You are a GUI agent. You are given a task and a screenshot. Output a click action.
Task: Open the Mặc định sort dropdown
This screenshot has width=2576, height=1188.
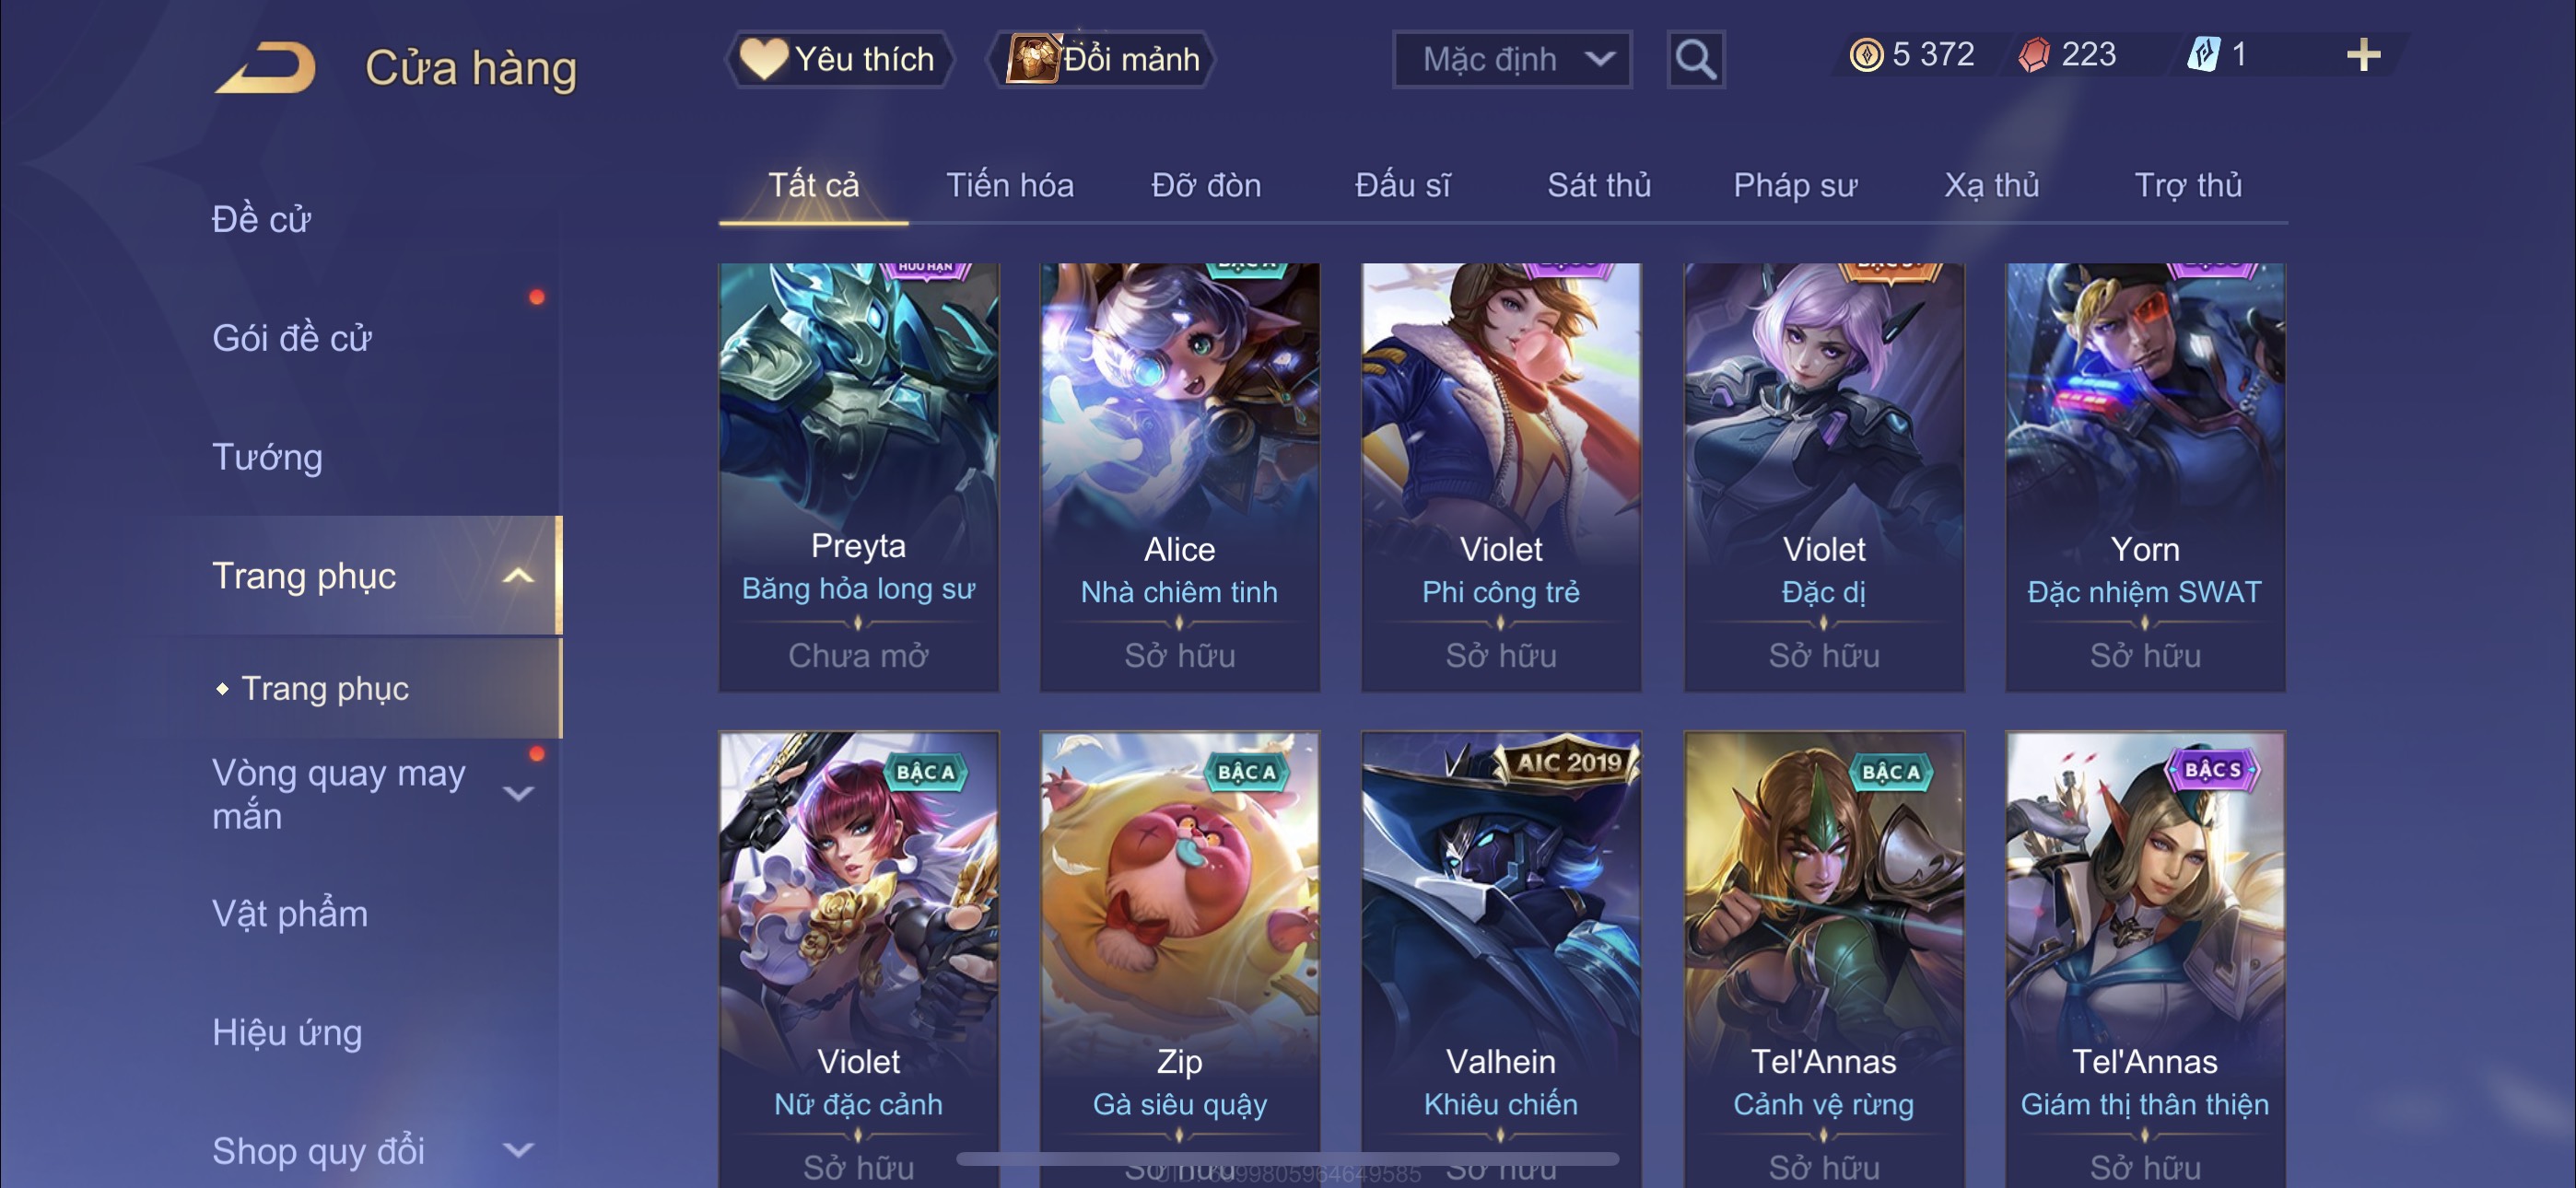tap(1512, 60)
